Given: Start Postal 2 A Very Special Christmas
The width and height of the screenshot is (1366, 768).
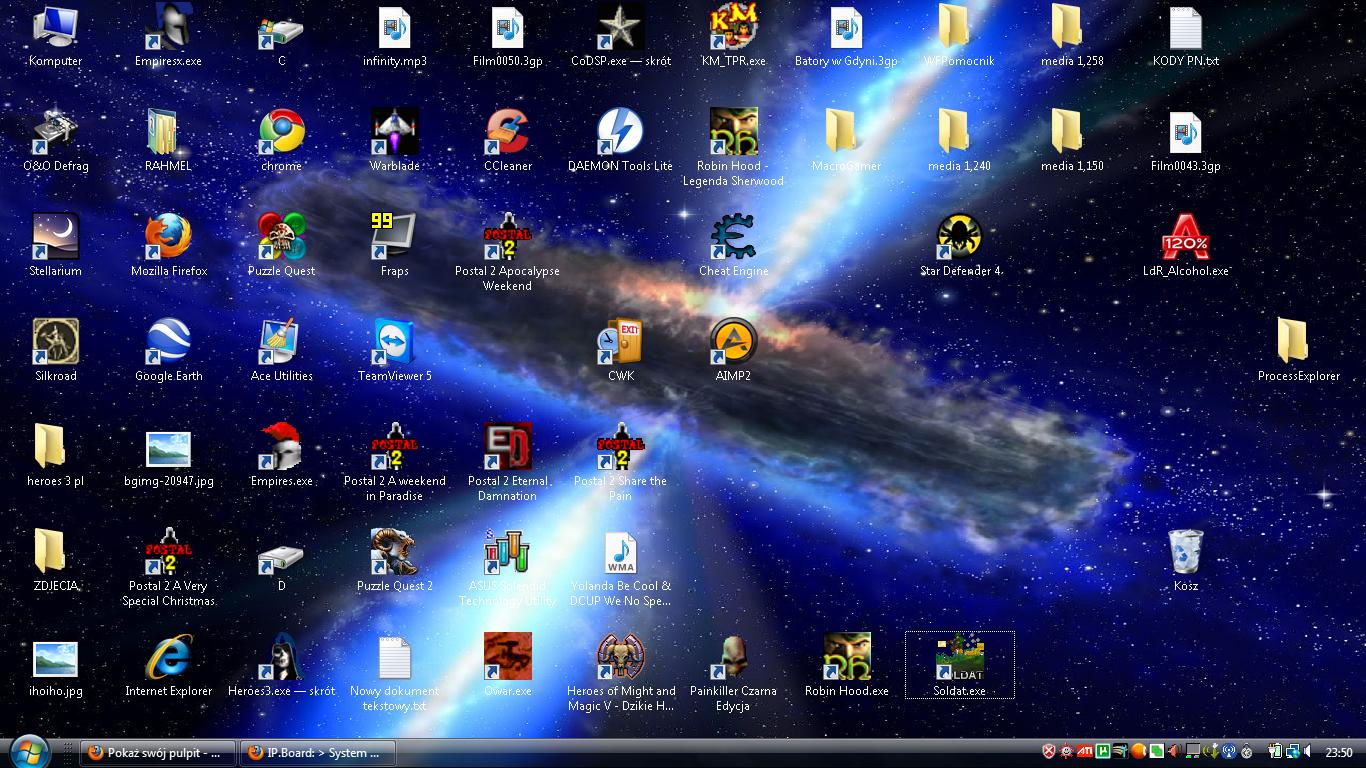Looking at the screenshot, I should point(168,568).
